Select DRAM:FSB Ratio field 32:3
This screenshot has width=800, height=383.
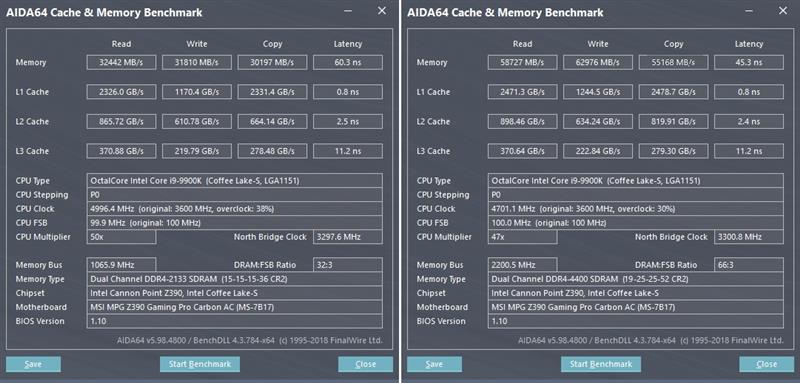(347, 265)
